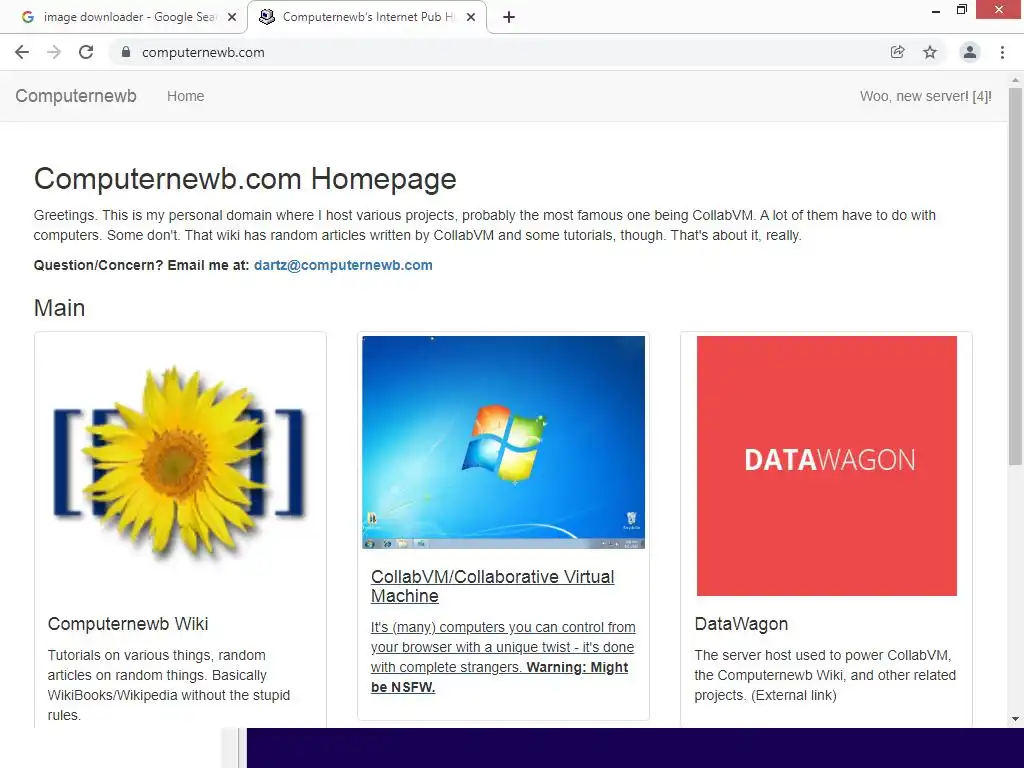Click the scrollbar up arrow
The height and width of the screenshot is (768, 1024).
coord(1015,80)
